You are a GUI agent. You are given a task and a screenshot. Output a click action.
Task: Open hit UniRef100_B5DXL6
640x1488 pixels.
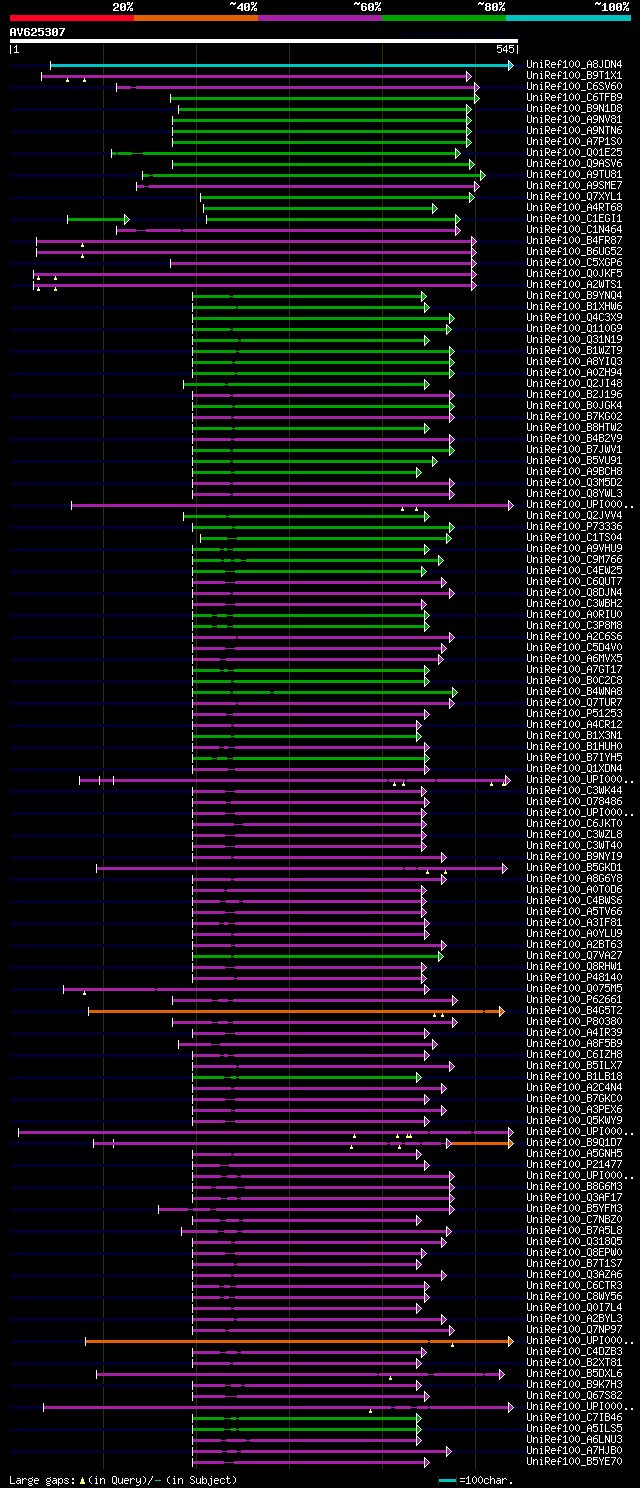click(574, 1374)
